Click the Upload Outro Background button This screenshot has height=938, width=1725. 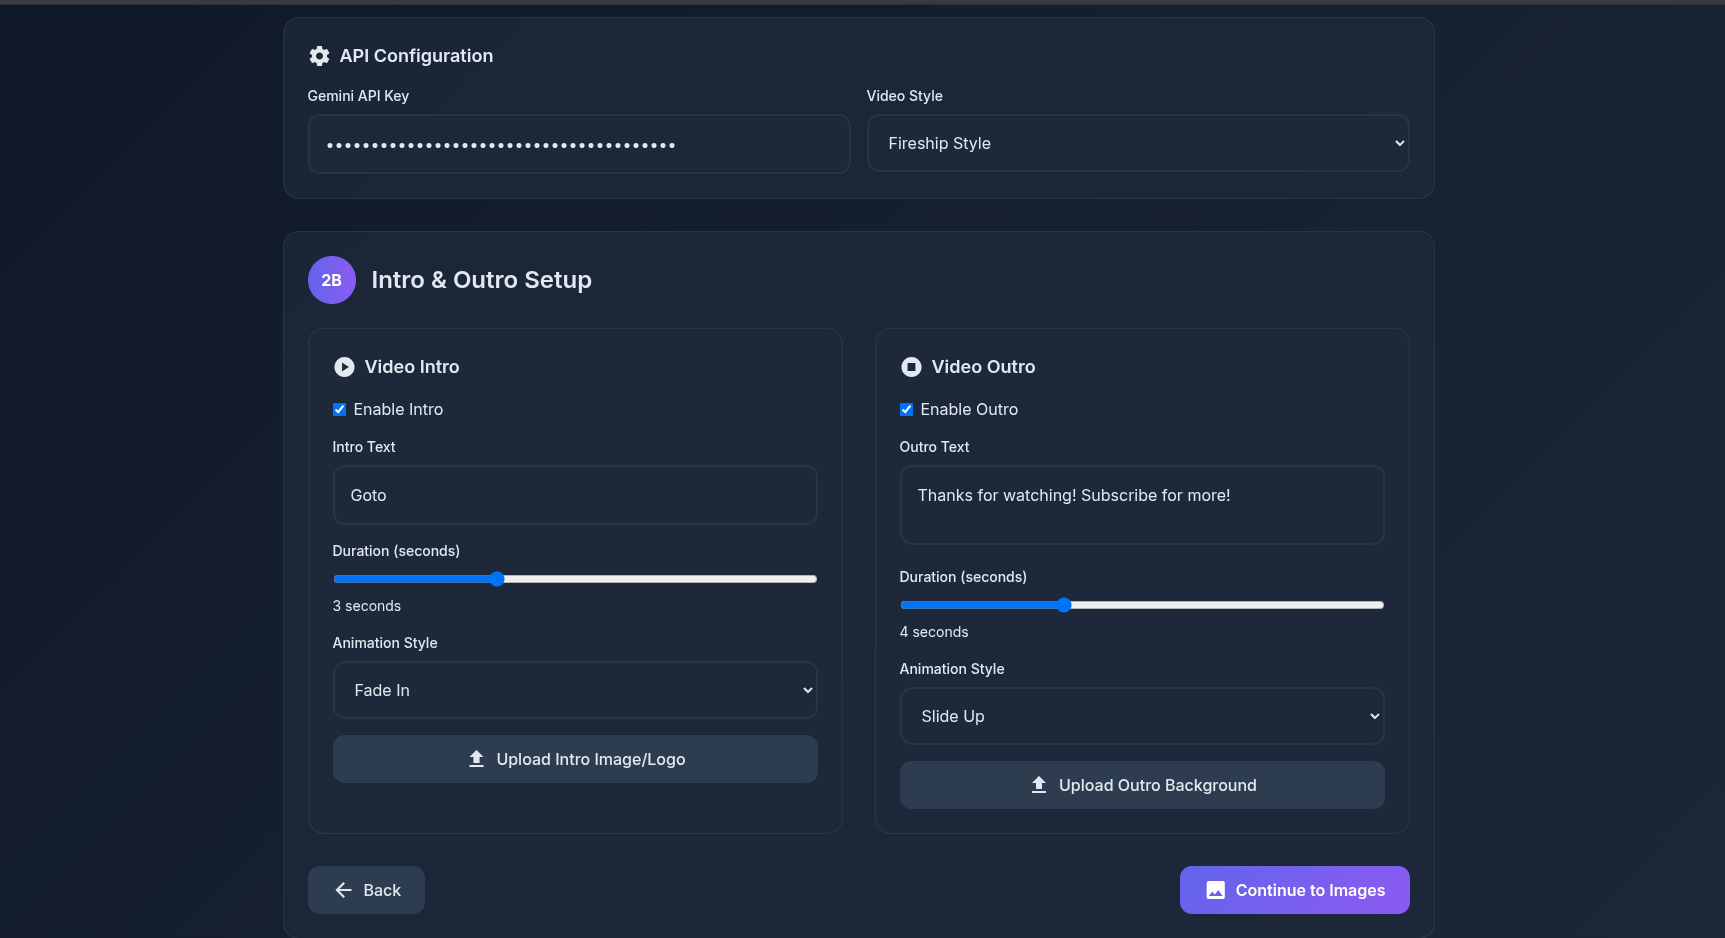click(1142, 785)
